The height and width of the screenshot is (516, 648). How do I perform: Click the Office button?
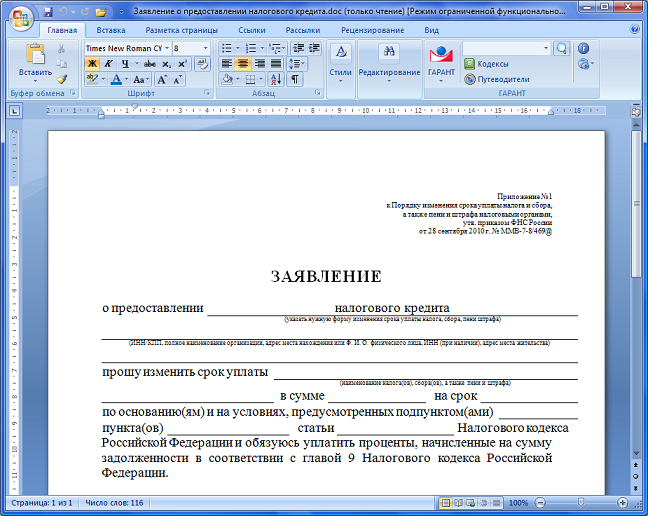[x=19, y=17]
